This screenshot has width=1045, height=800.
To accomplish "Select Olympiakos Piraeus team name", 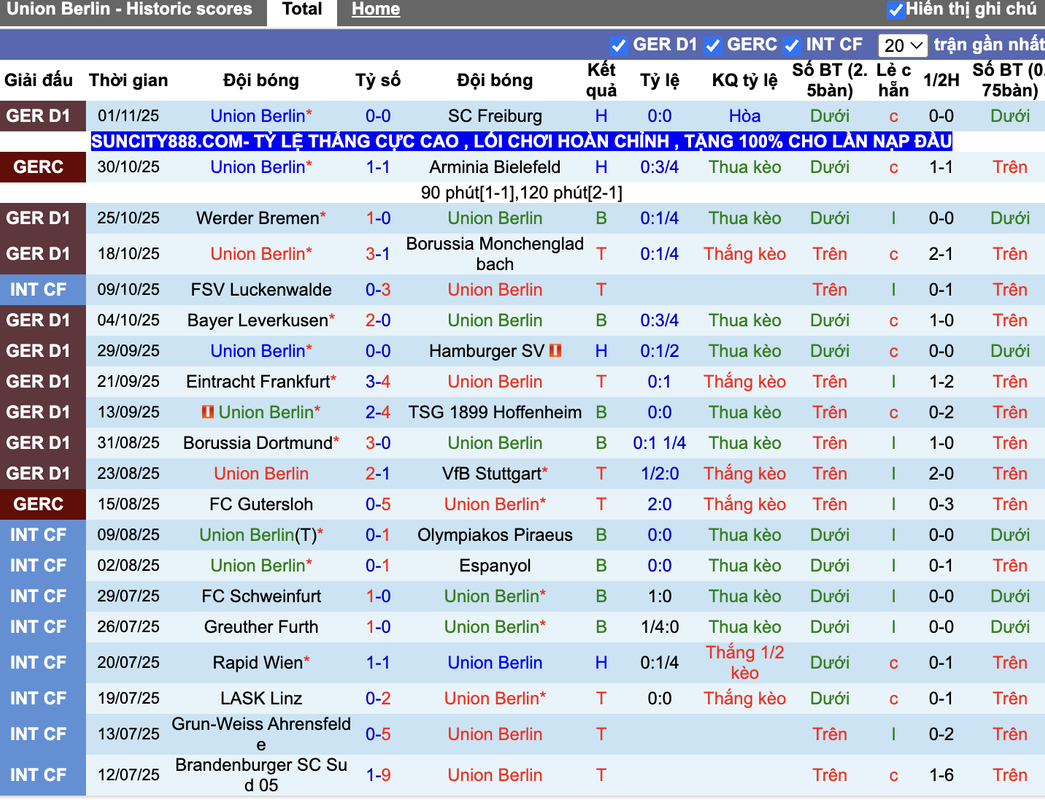I will (x=495, y=535).
